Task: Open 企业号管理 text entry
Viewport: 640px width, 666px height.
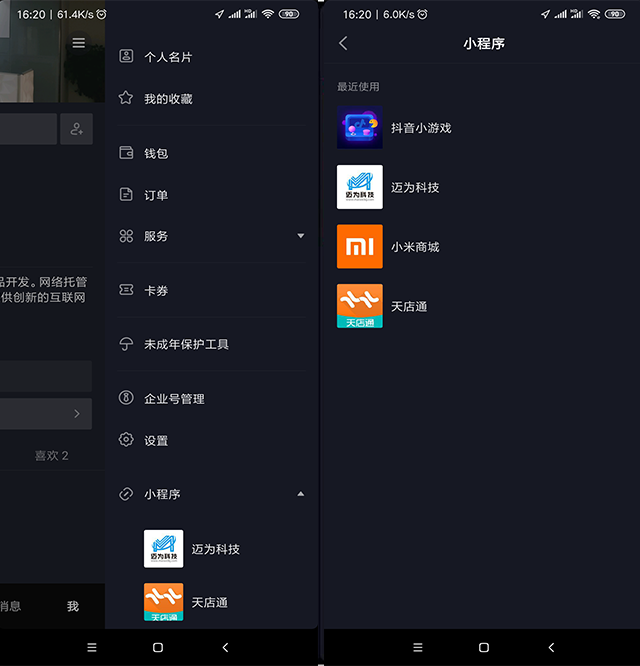Action: (174, 399)
